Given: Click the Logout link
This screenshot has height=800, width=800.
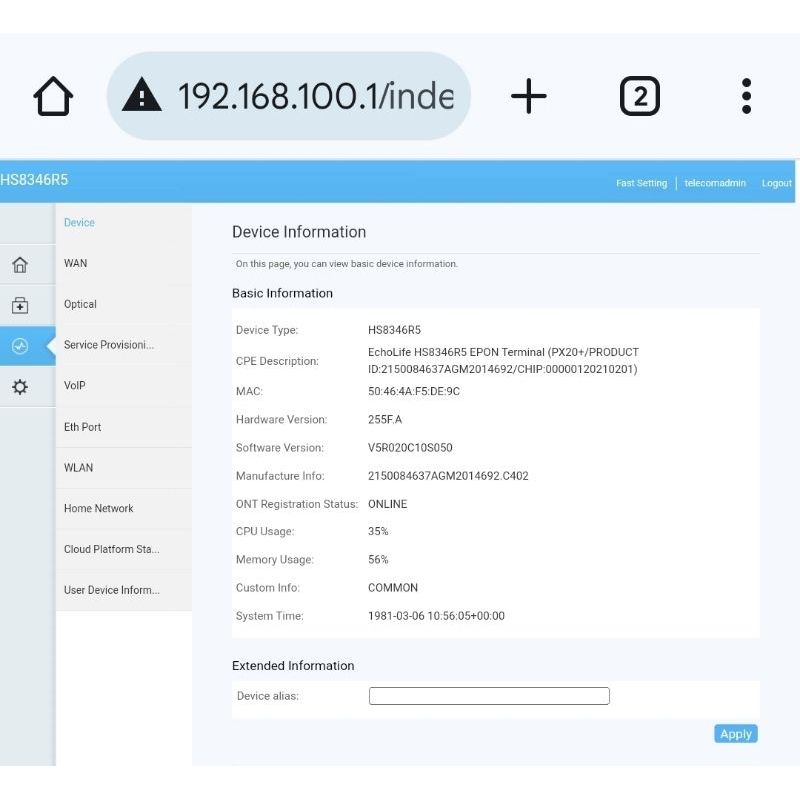Looking at the screenshot, I should (776, 183).
